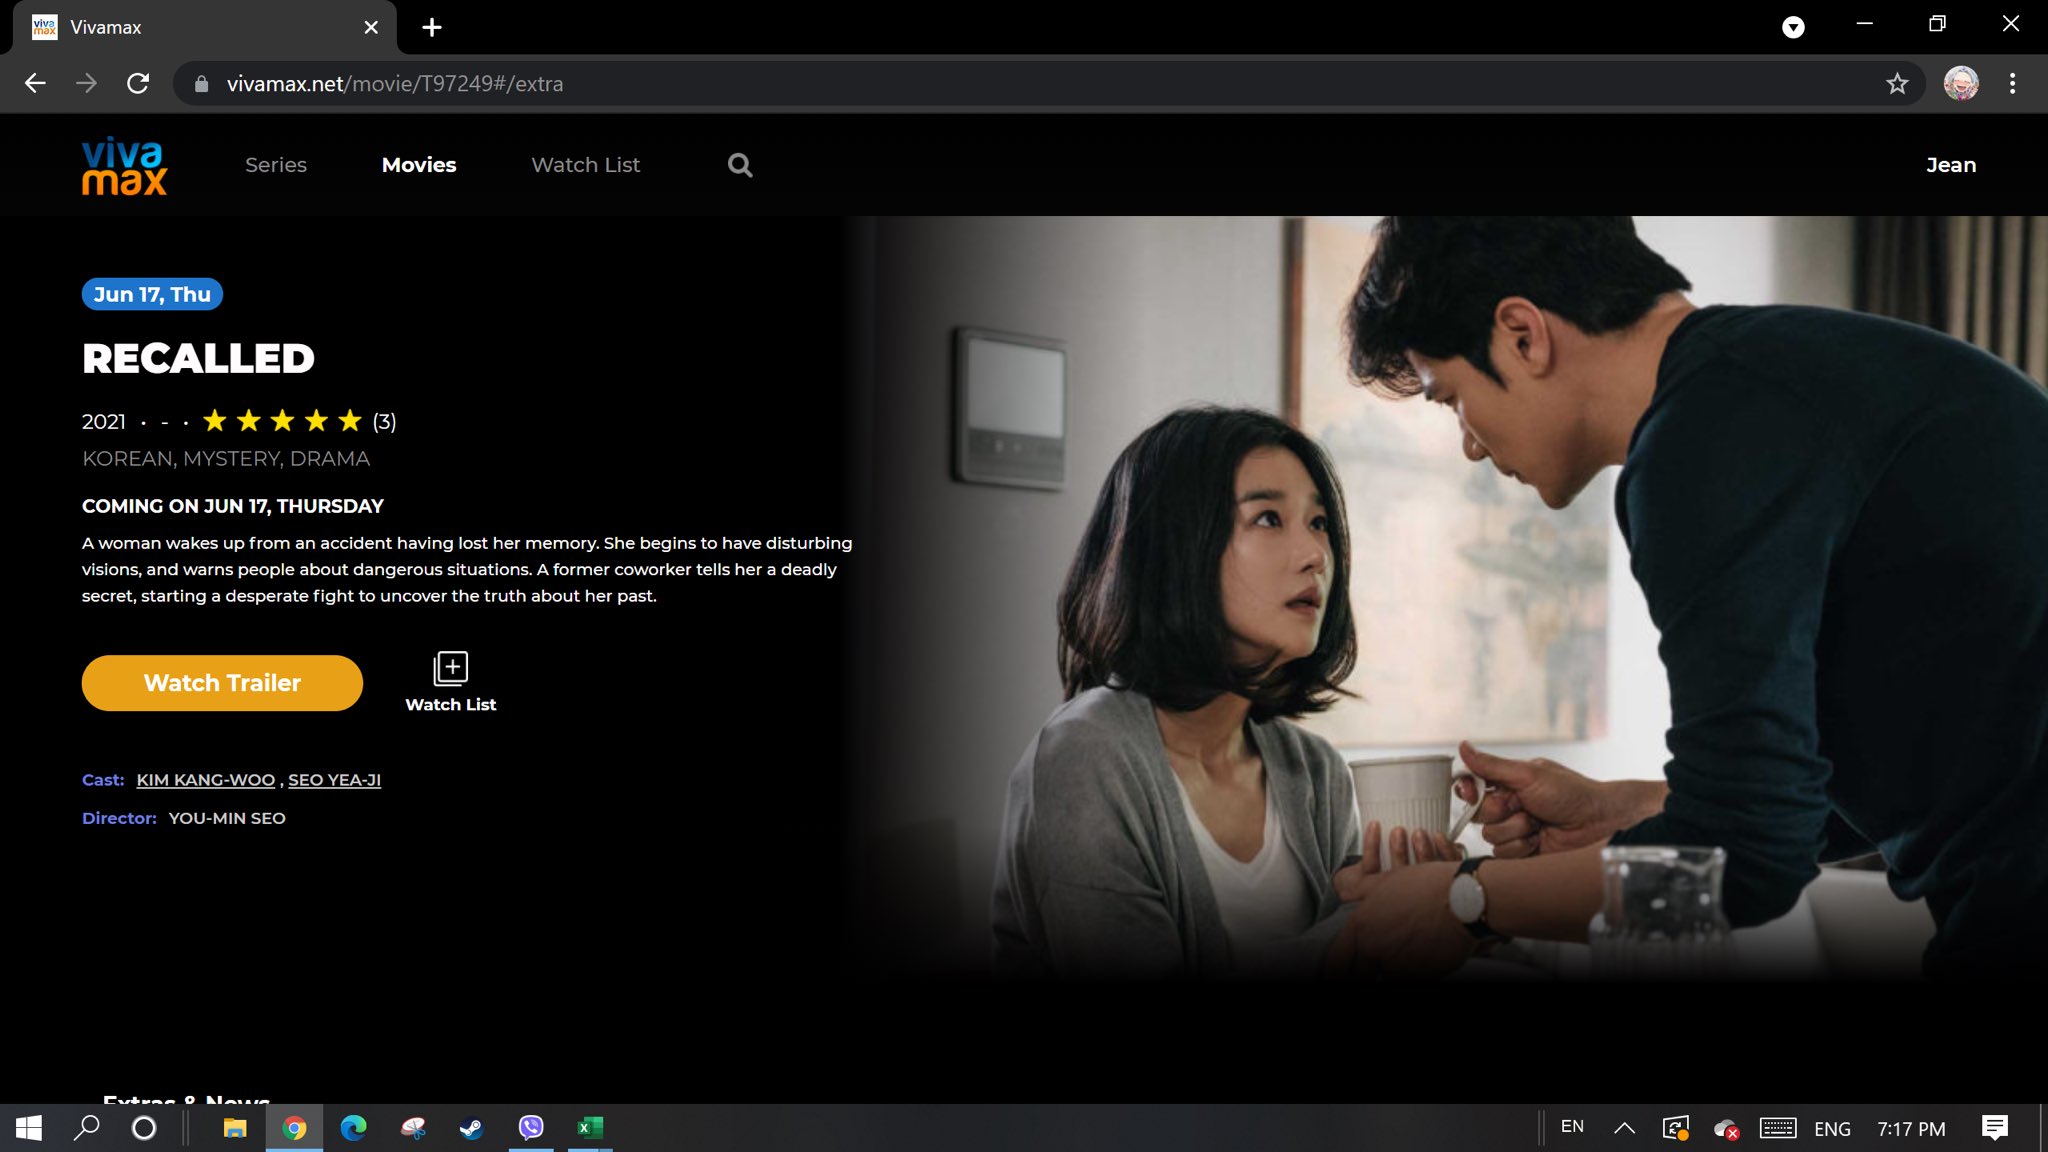Open Chrome three-dot menu
2048x1152 pixels.
pyautogui.click(x=2012, y=84)
